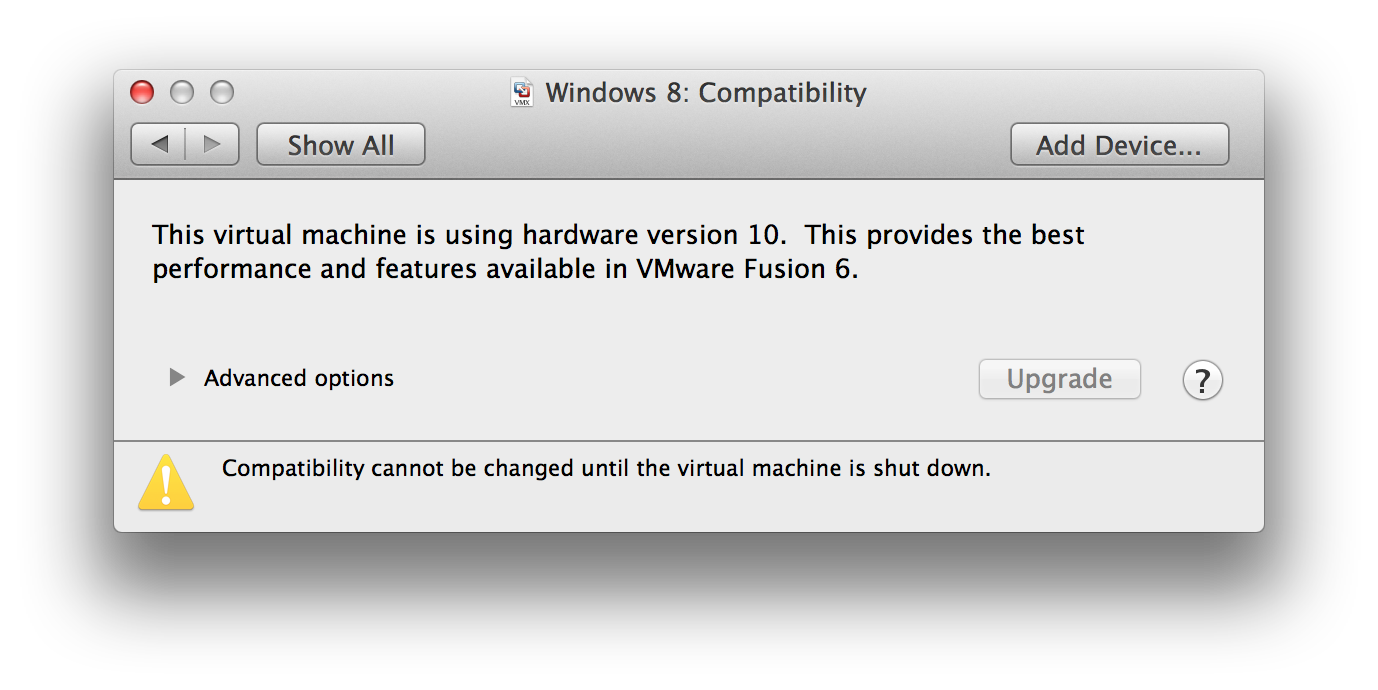Open help with the question mark button
1378x690 pixels.
click(1202, 380)
